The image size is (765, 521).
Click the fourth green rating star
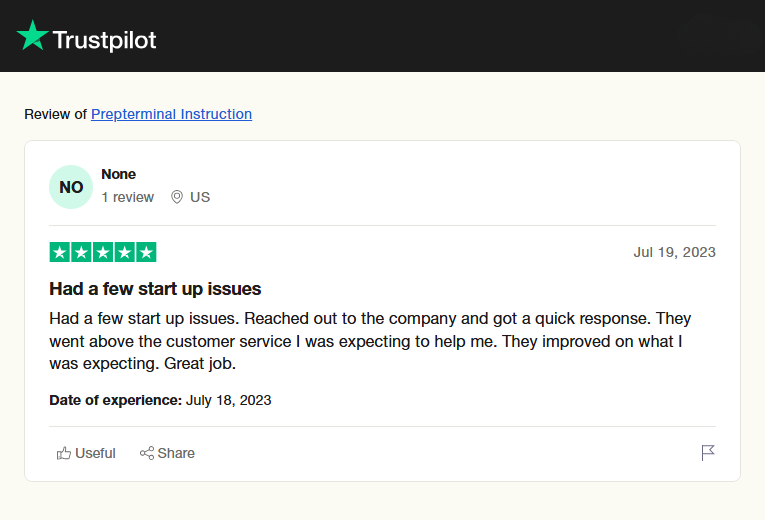(x=124, y=252)
